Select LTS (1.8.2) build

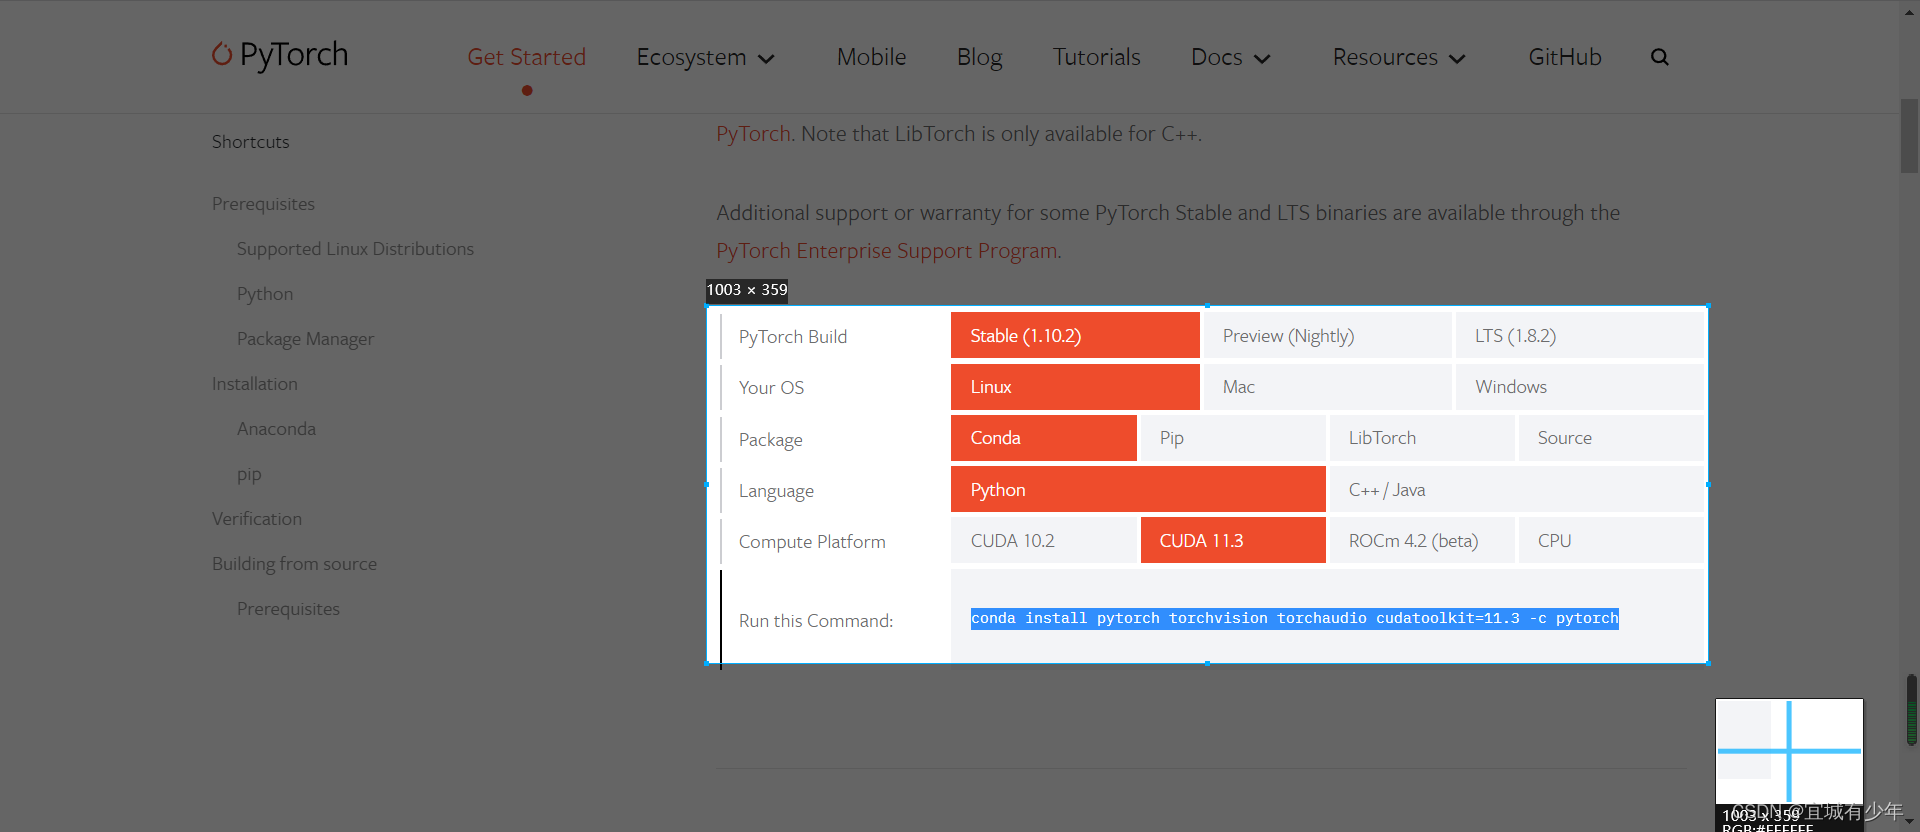tap(1580, 335)
